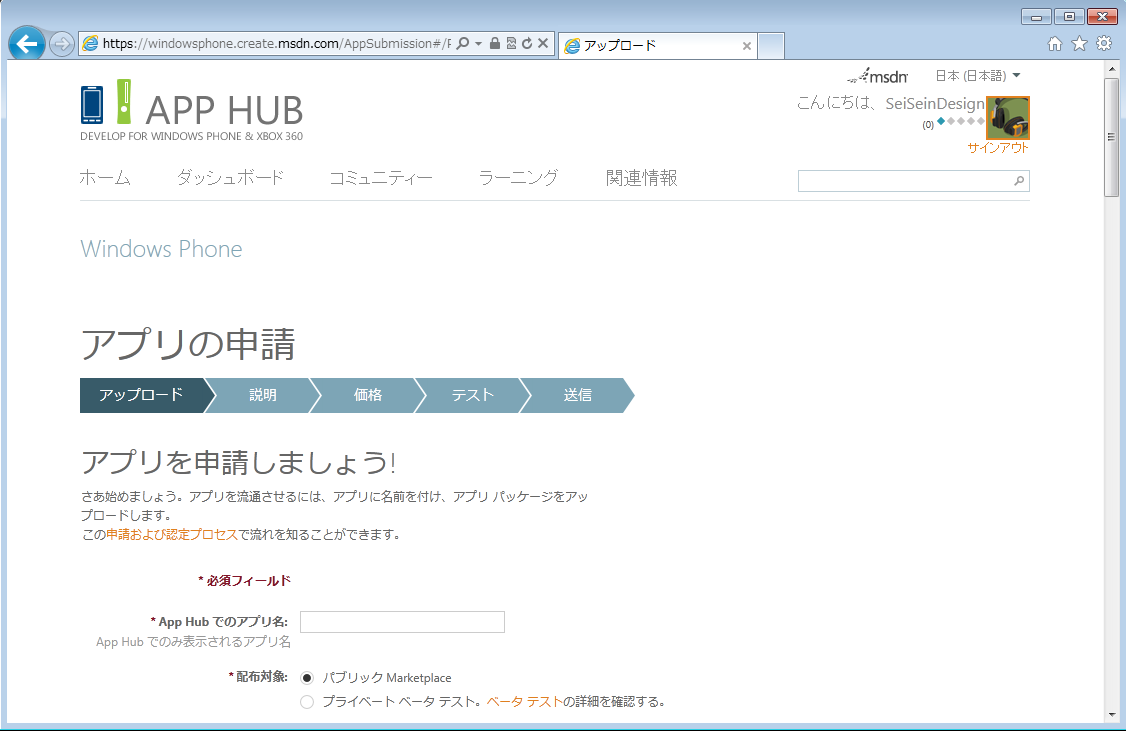Viewport: 1126px width, 731px height.
Task: Open the ホーム menu item
Action: click(105, 177)
